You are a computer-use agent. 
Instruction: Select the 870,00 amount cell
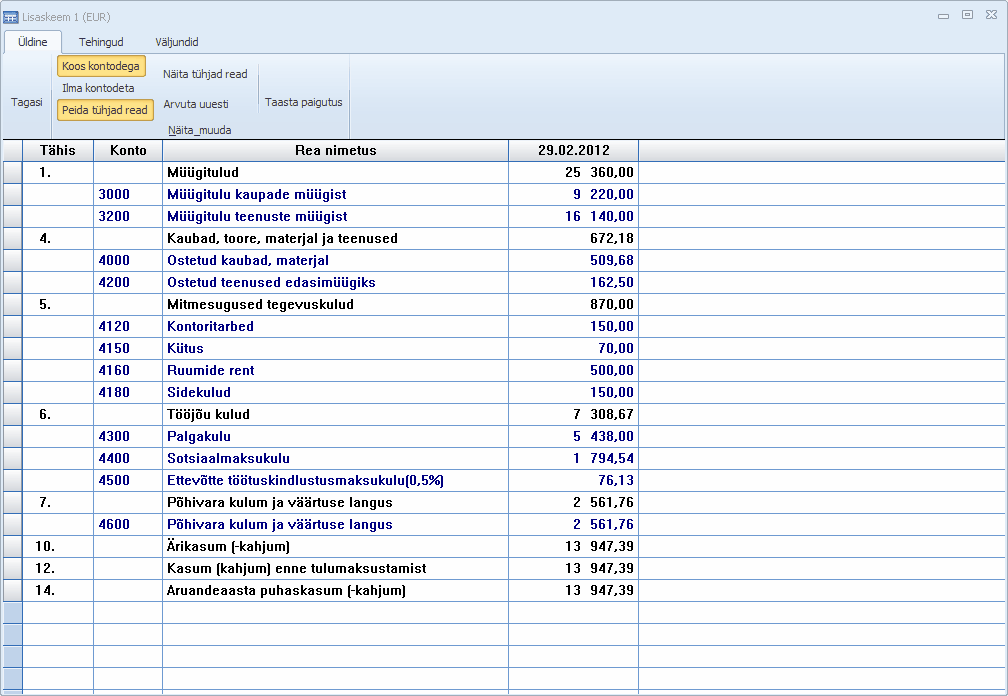tap(573, 304)
